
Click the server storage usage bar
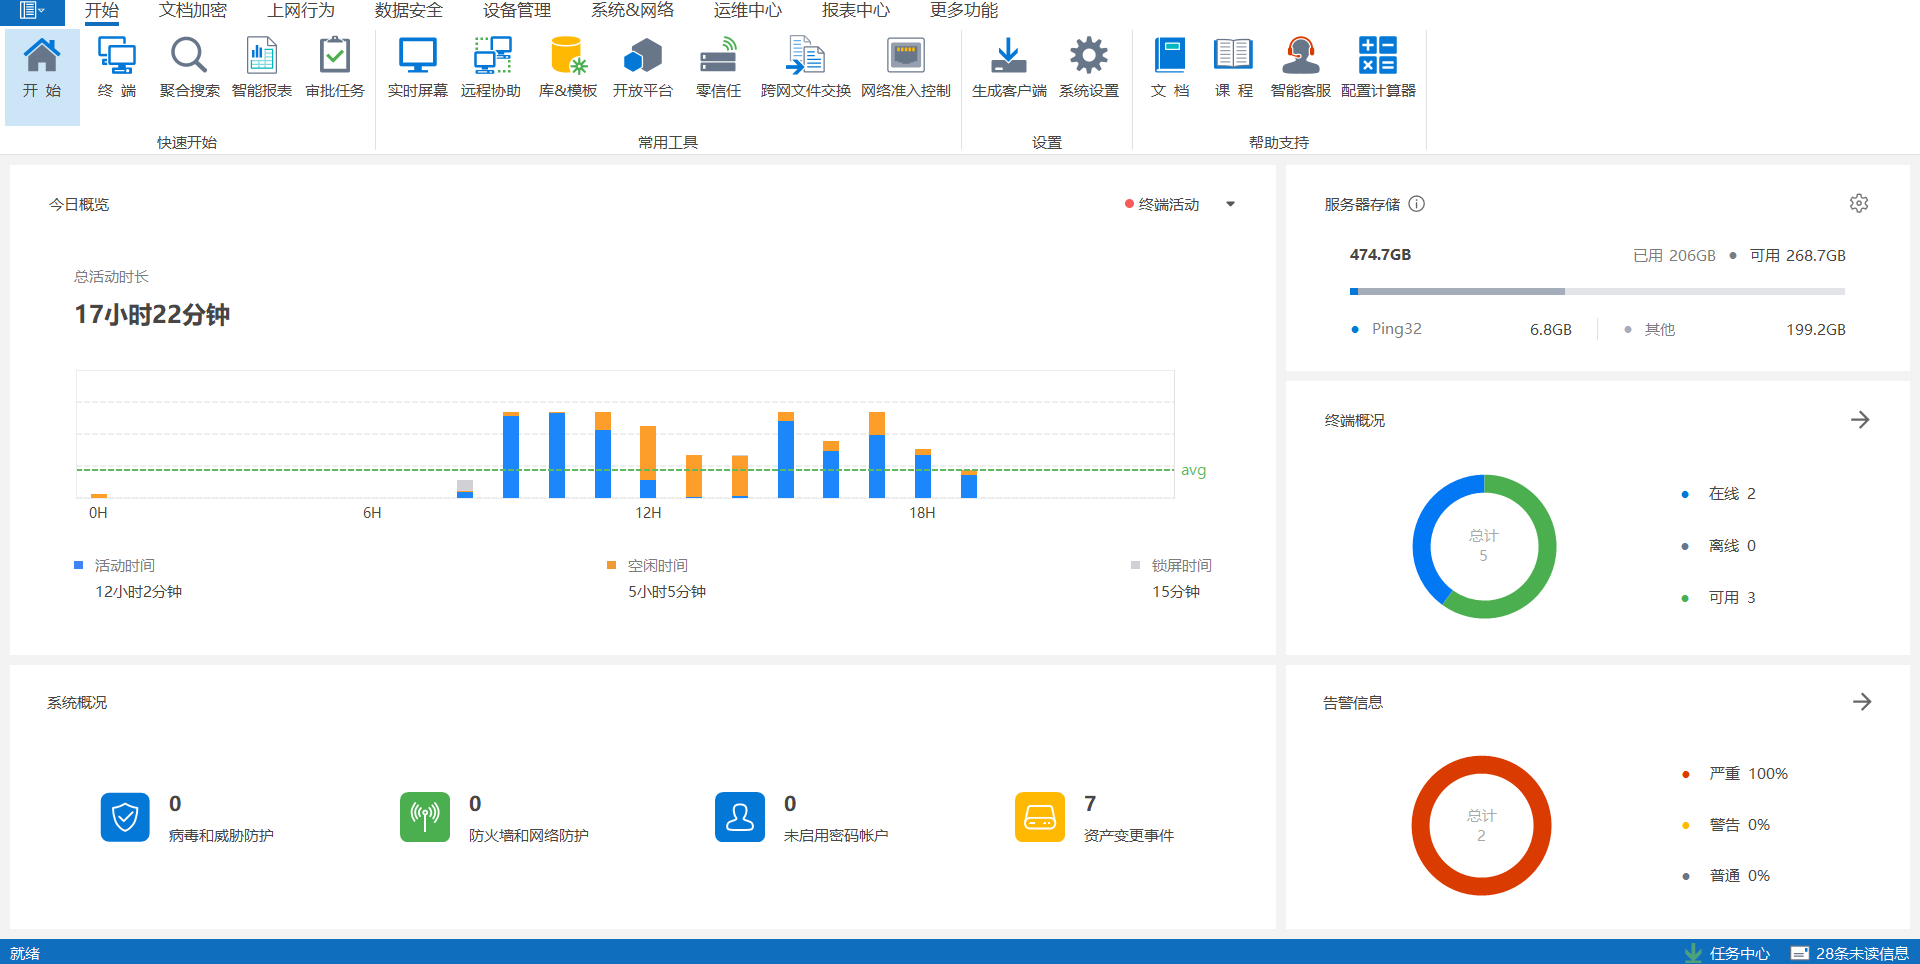(x=1596, y=292)
